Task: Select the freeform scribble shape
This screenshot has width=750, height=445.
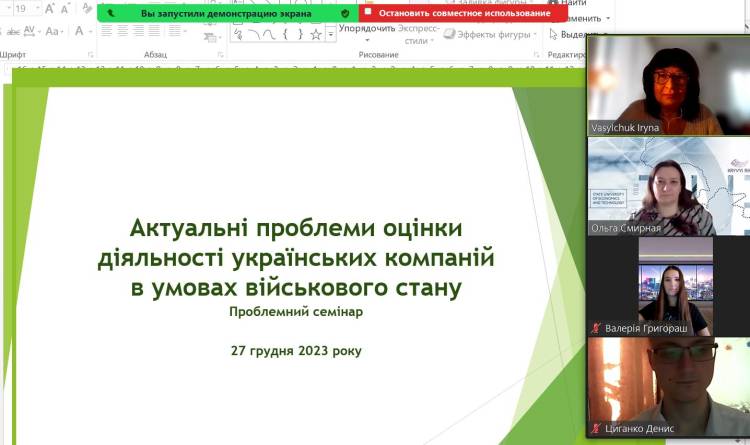Action: [x=238, y=34]
